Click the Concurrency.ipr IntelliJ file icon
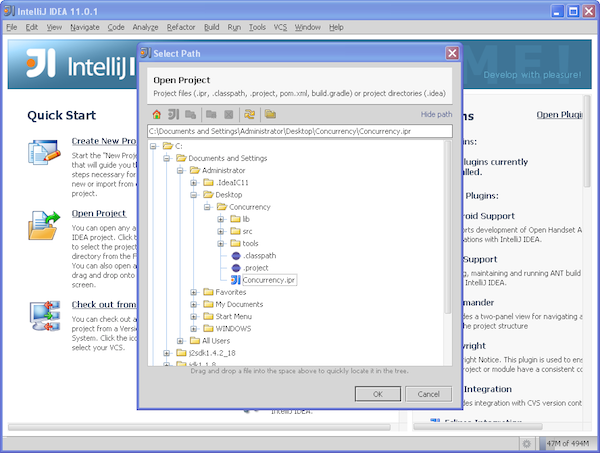Viewport: 600px width, 453px height. [x=236, y=280]
